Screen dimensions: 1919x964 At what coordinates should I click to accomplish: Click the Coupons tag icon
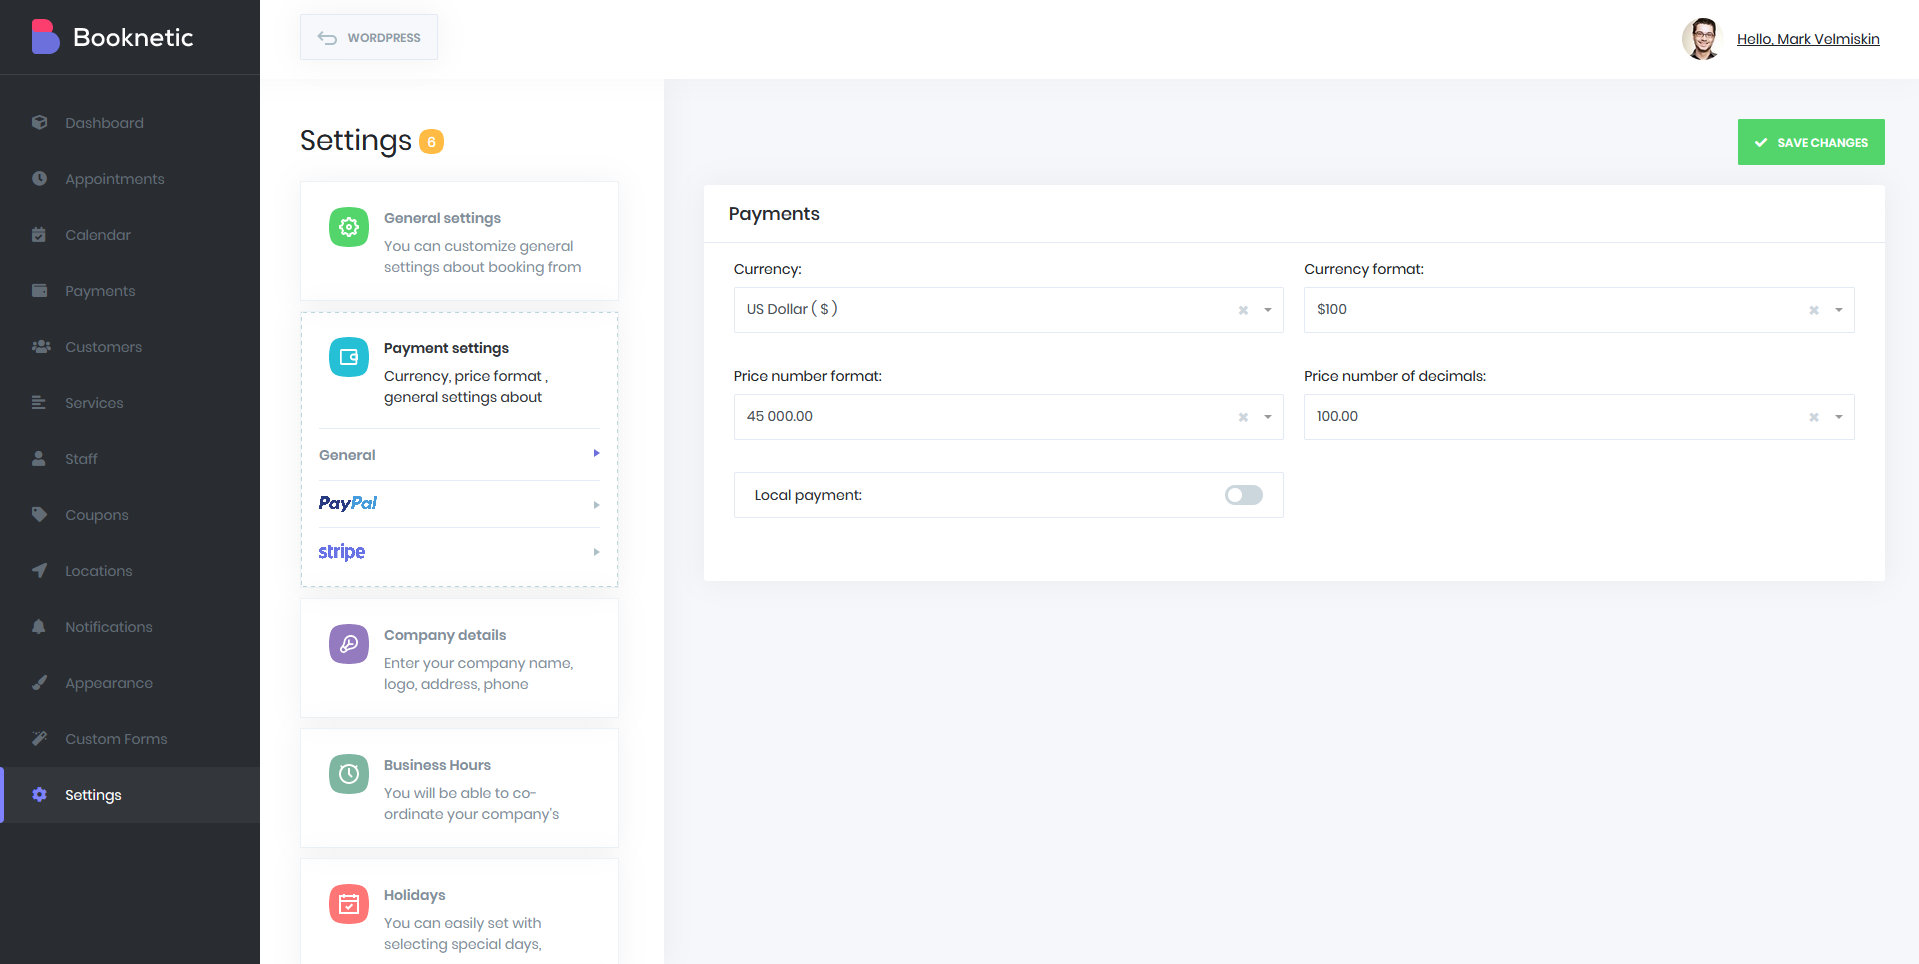pyautogui.click(x=39, y=514)
